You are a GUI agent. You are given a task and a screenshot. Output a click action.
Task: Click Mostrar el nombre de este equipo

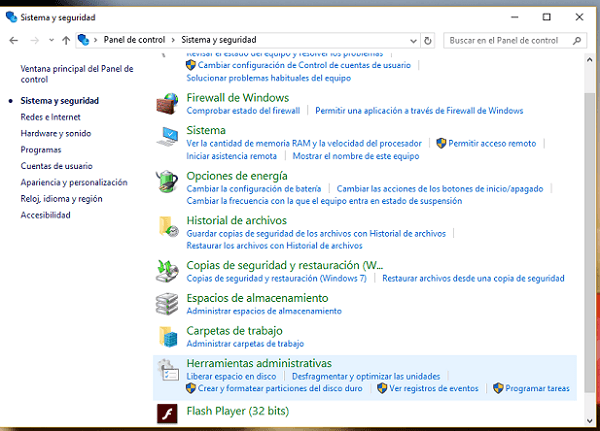356,156
